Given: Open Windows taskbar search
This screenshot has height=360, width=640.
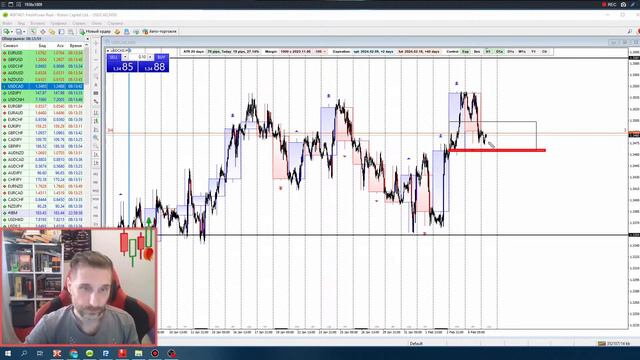Looking at the screenshot, I should coord(24,353).
